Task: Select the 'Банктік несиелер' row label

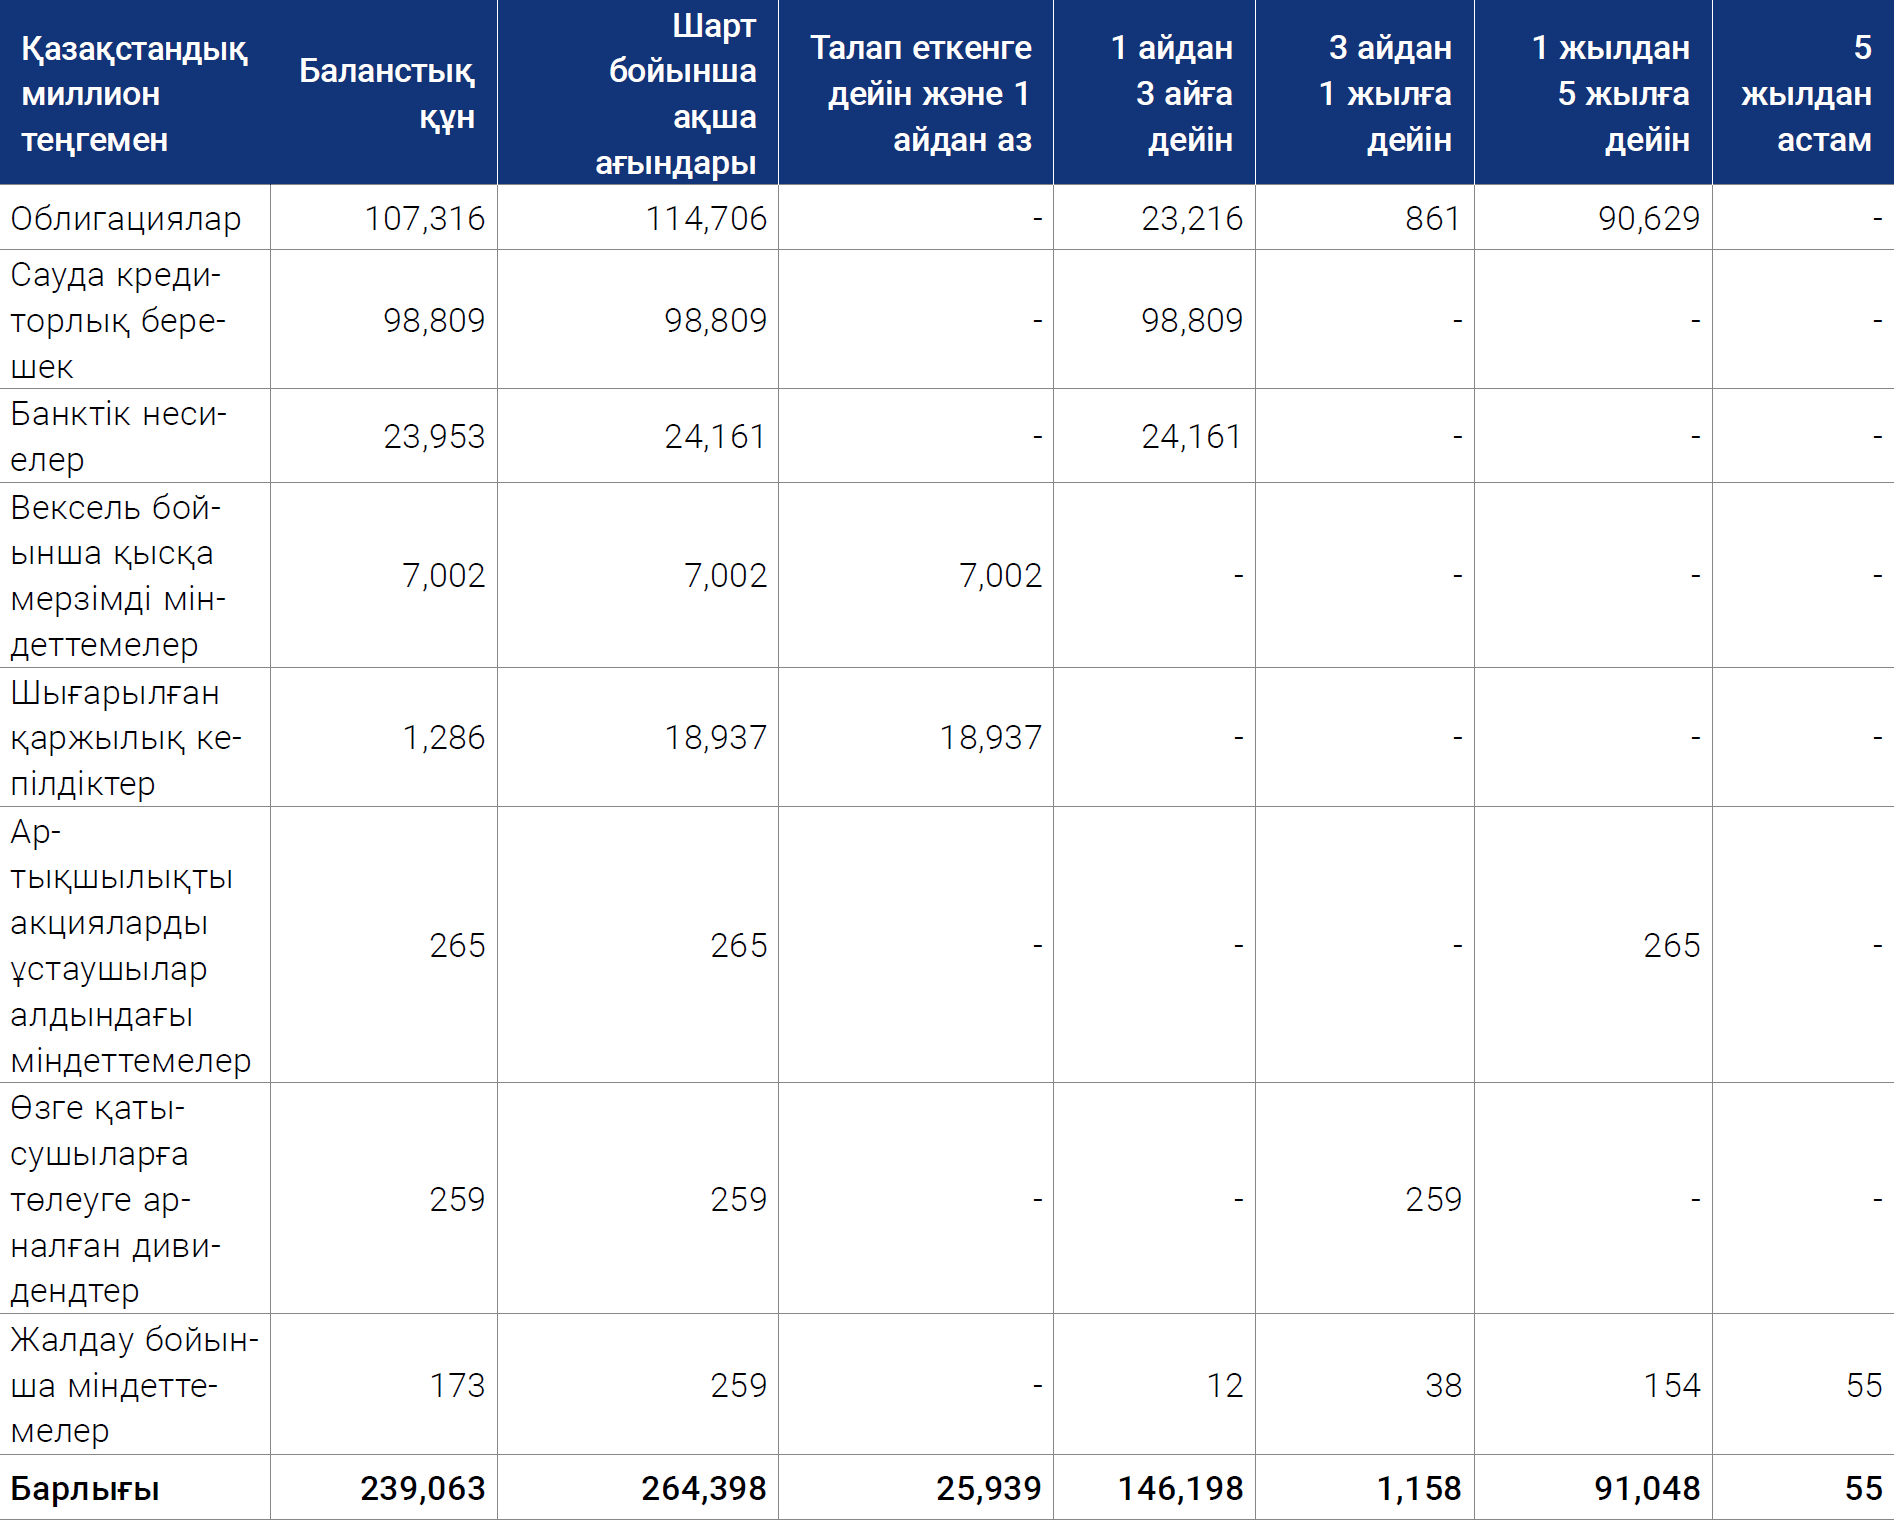Action: tap(119, 436)
